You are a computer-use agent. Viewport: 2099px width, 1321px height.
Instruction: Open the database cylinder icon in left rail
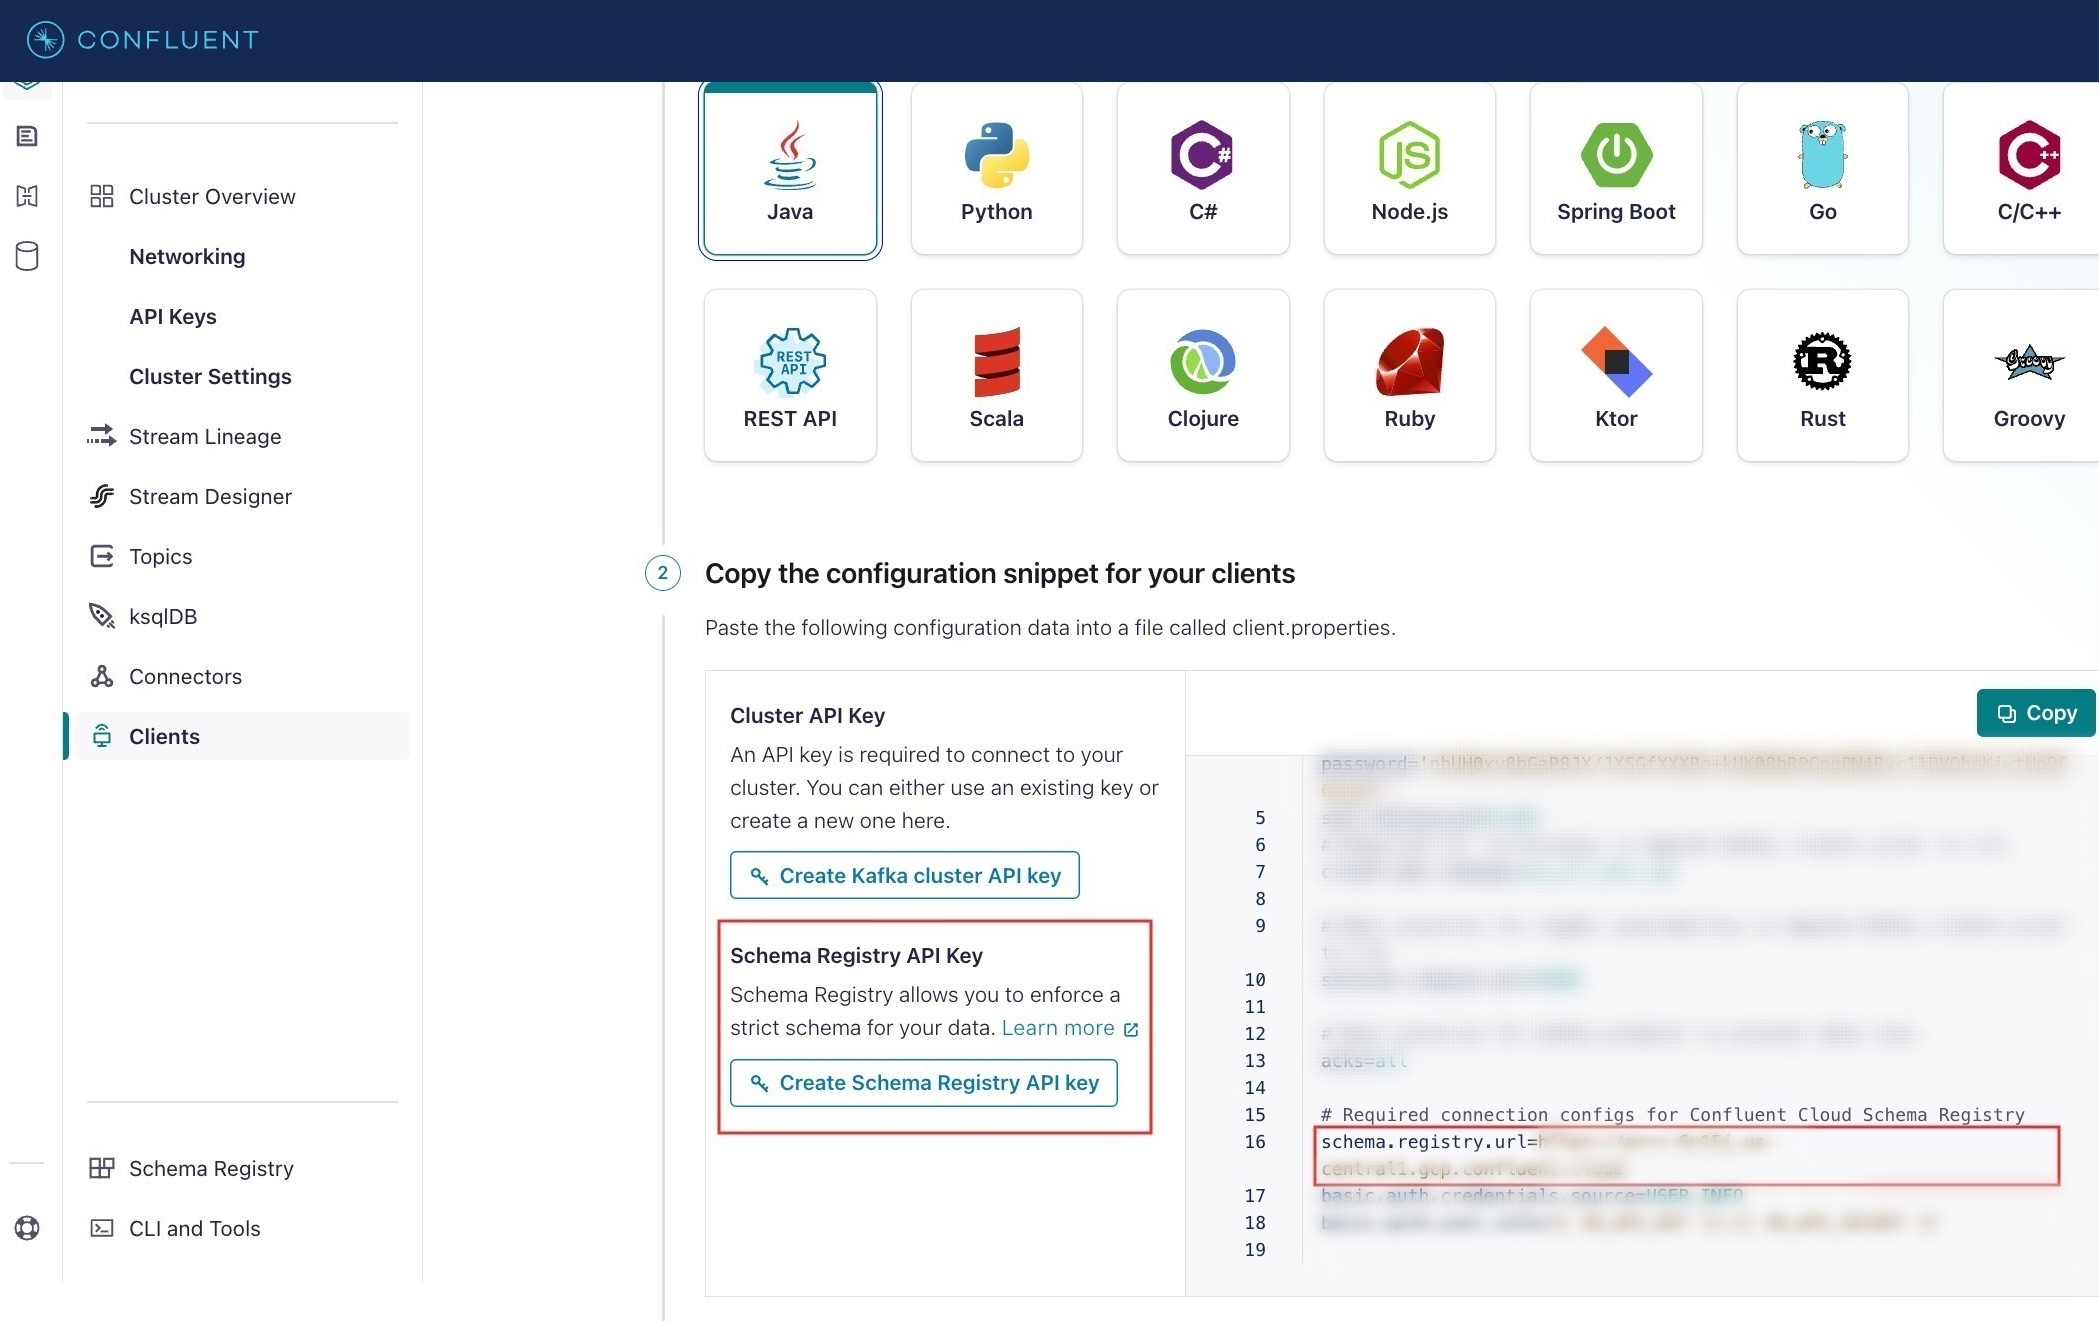pos(28,256)
